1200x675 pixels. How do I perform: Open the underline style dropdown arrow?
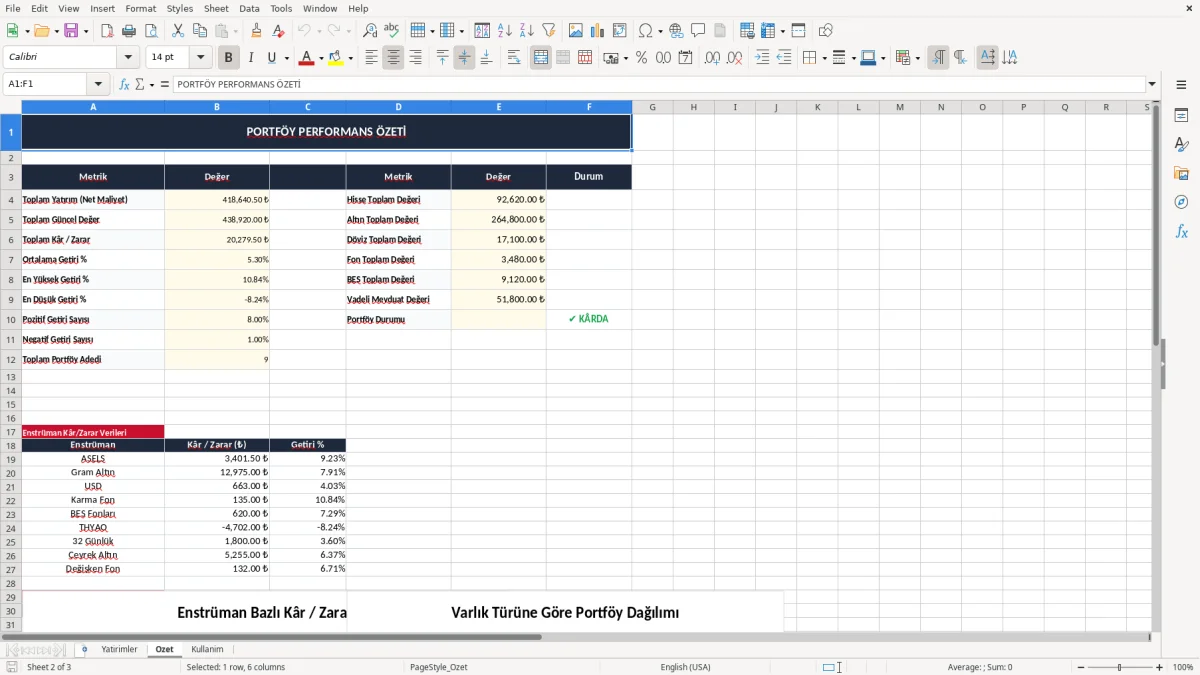(x=286, y=58)
